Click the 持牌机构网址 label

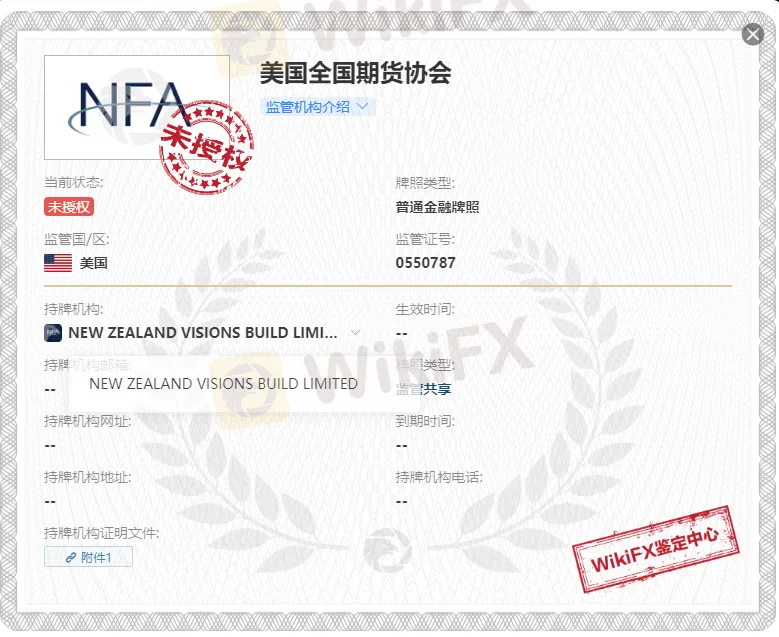[x=88, y=421]
